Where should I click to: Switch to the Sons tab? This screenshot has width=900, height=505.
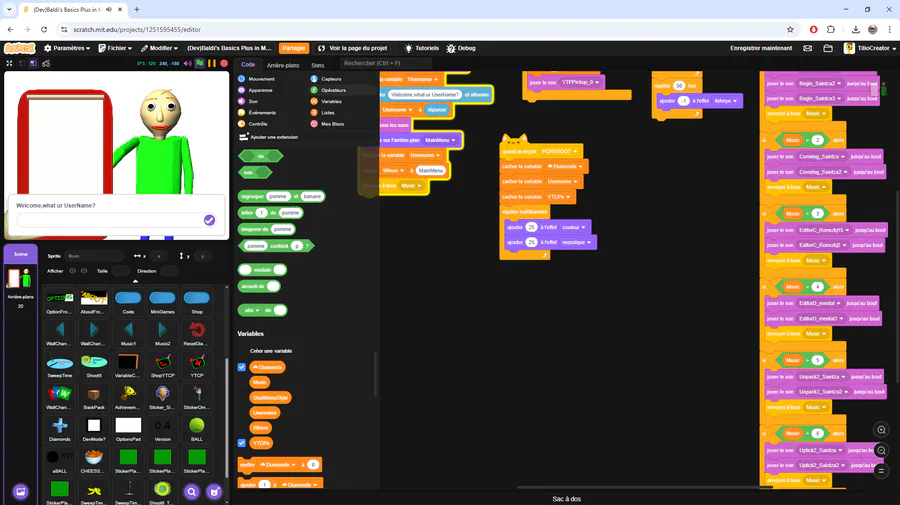[318, 65]
